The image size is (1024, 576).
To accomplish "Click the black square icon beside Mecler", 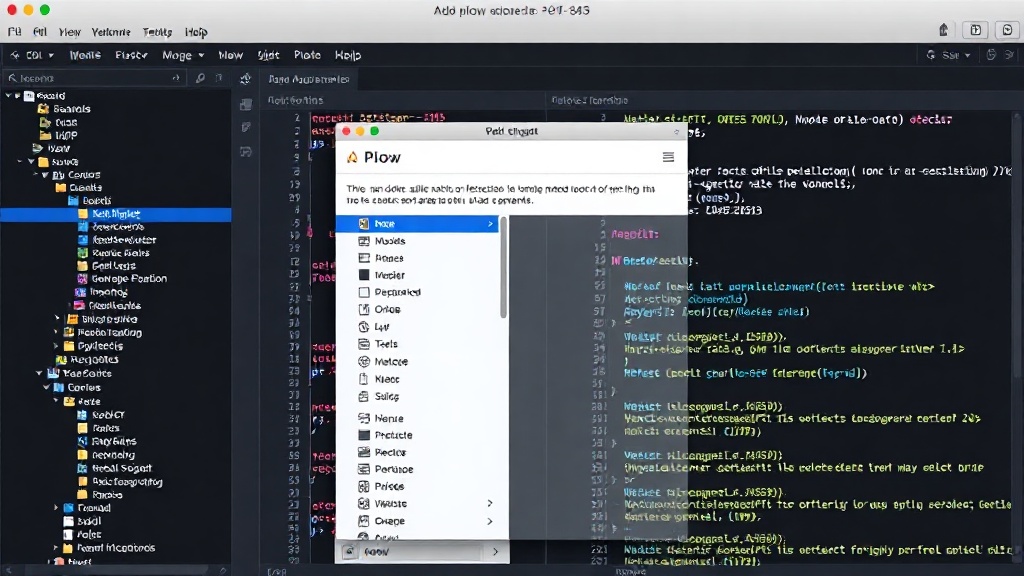I will point(364,275).
